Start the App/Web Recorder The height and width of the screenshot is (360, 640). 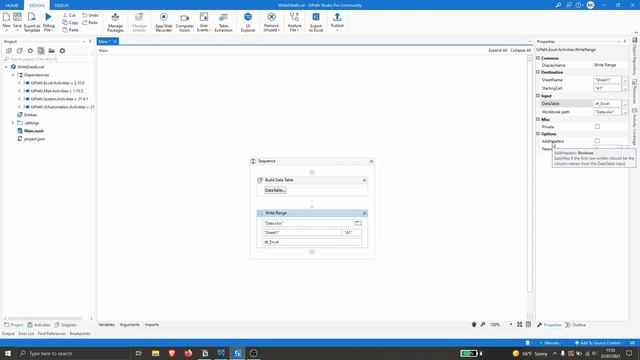(x=164, y=22)
